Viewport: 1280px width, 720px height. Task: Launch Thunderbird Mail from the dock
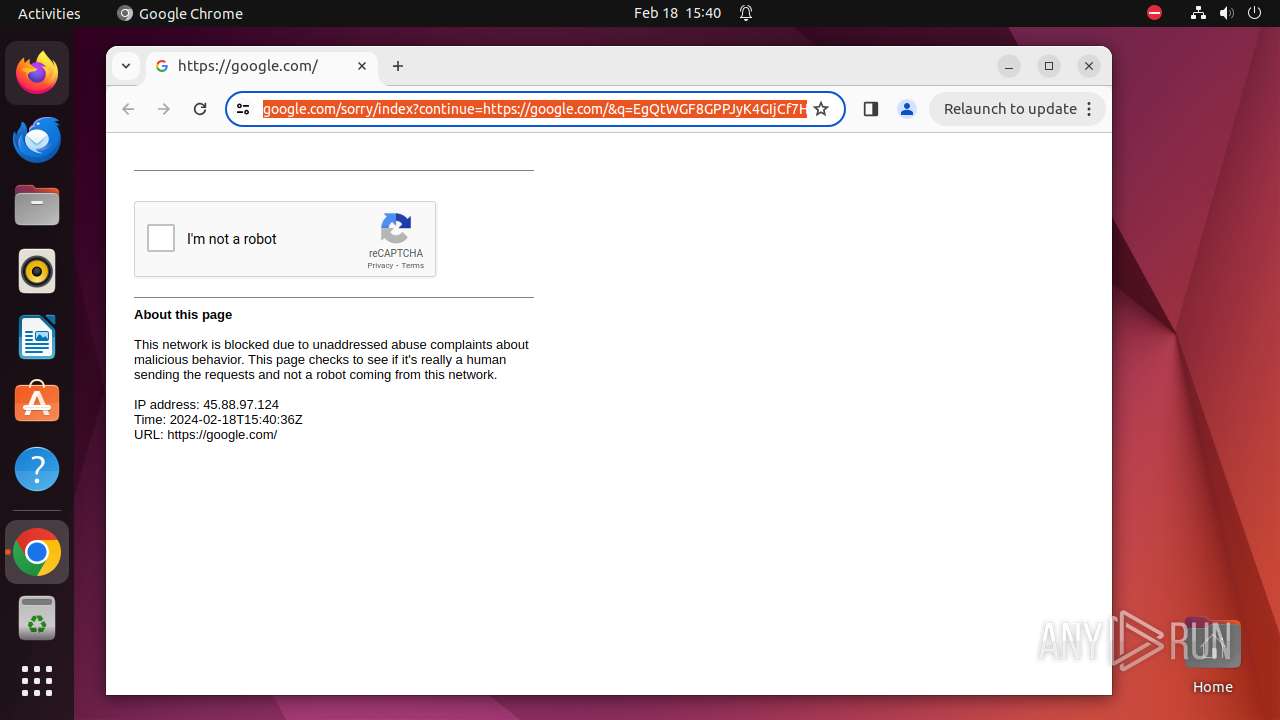click(x=37, y=139)
